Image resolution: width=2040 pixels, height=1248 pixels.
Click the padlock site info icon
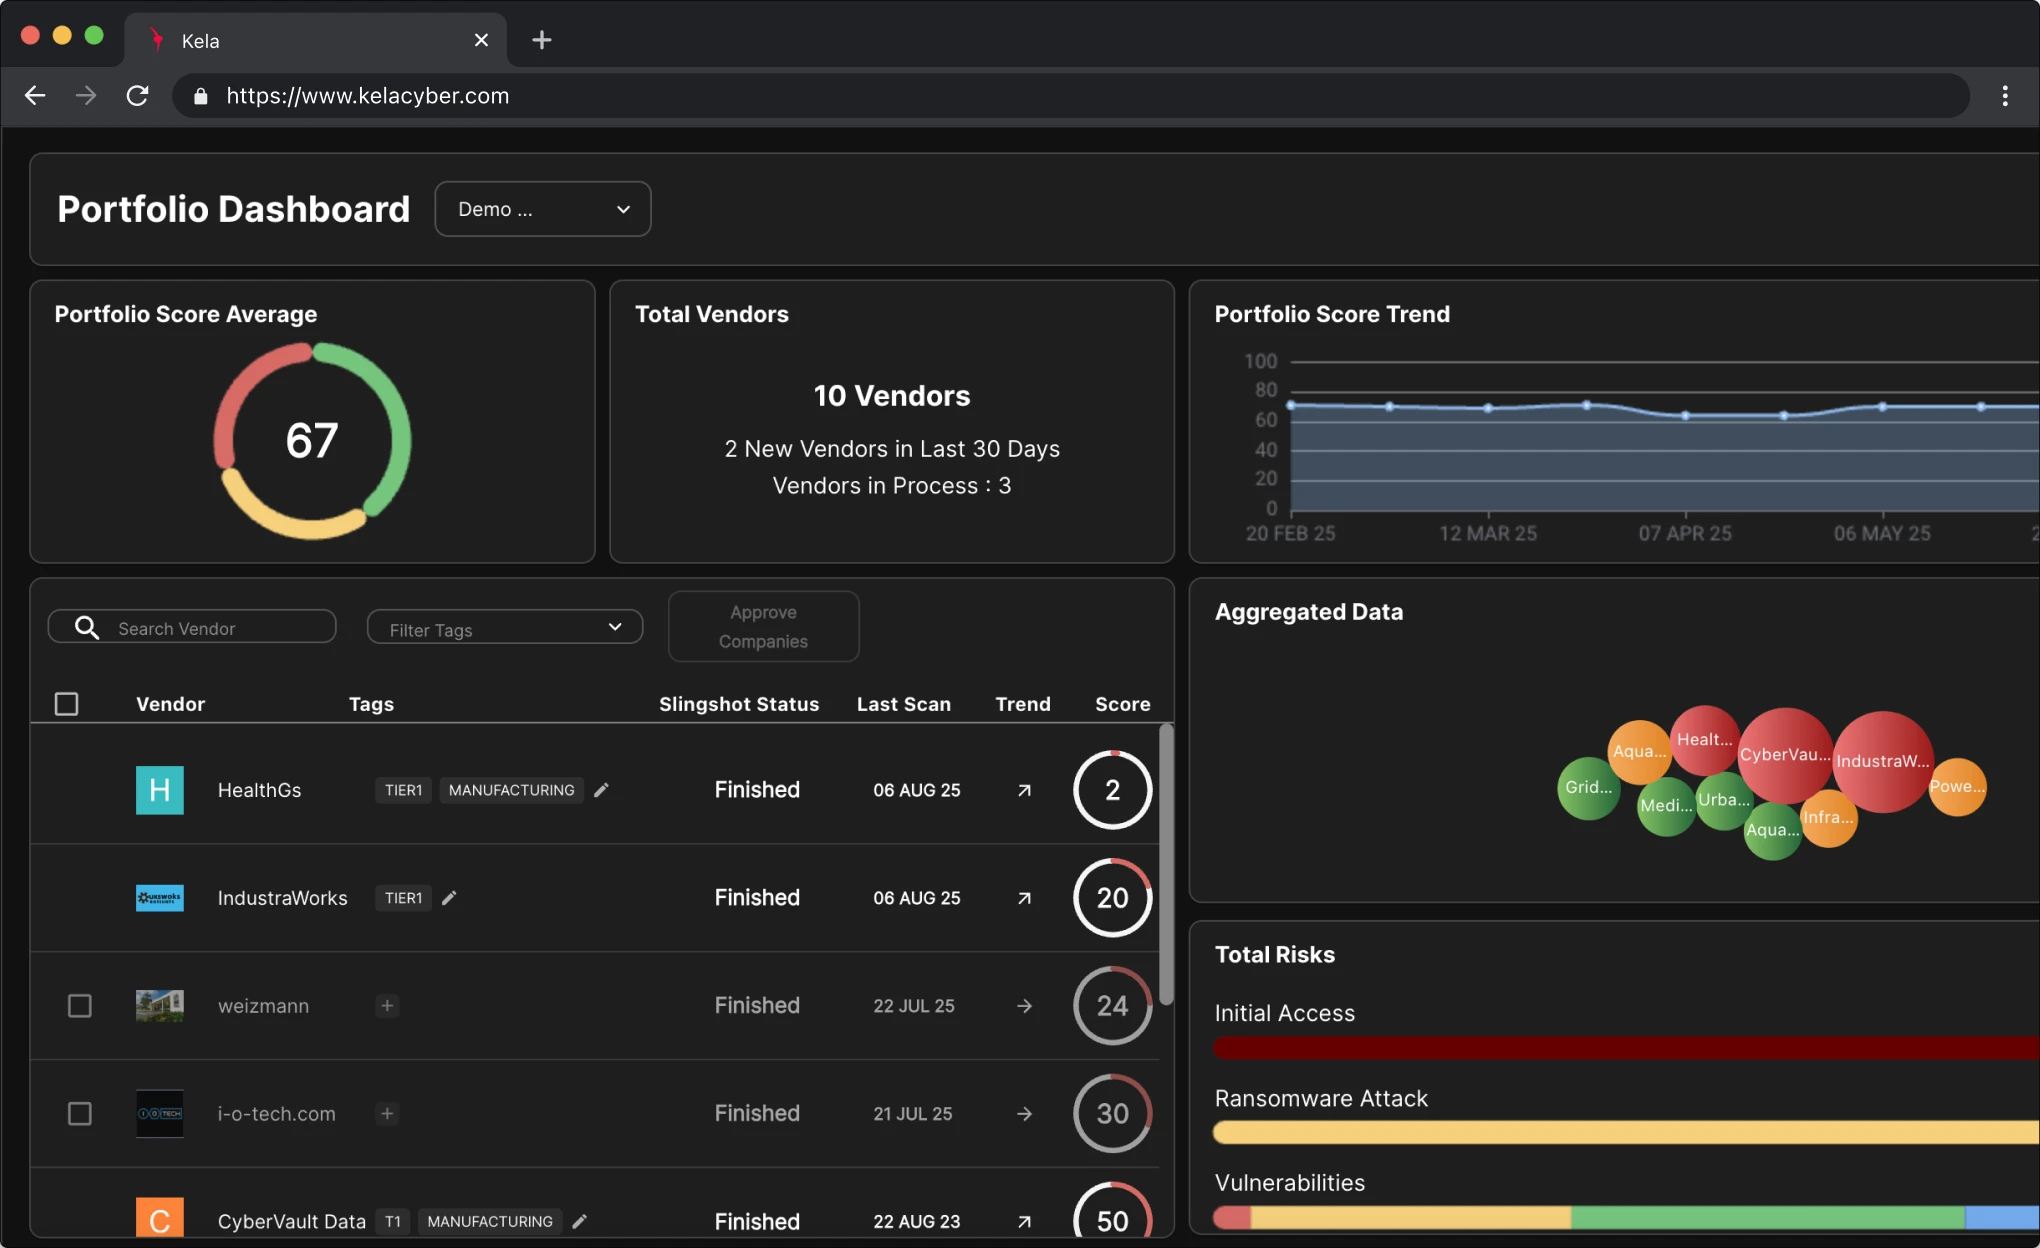[201, 96]
